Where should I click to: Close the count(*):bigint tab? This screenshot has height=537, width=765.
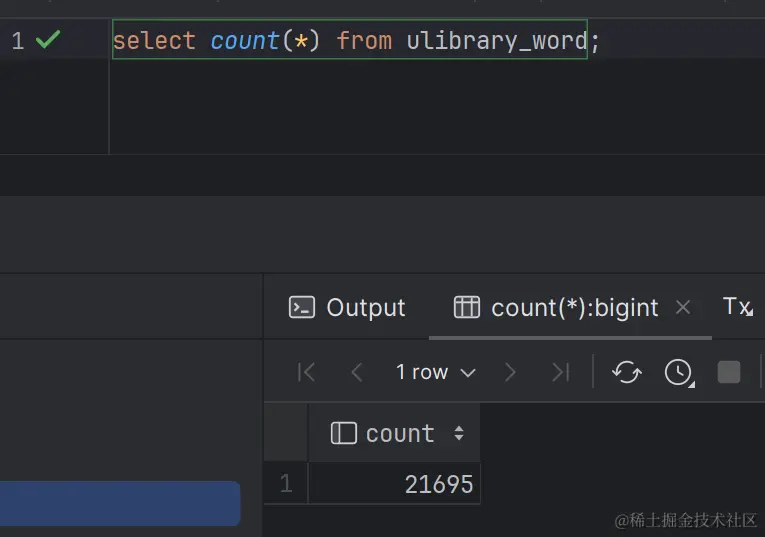[683, 307]
